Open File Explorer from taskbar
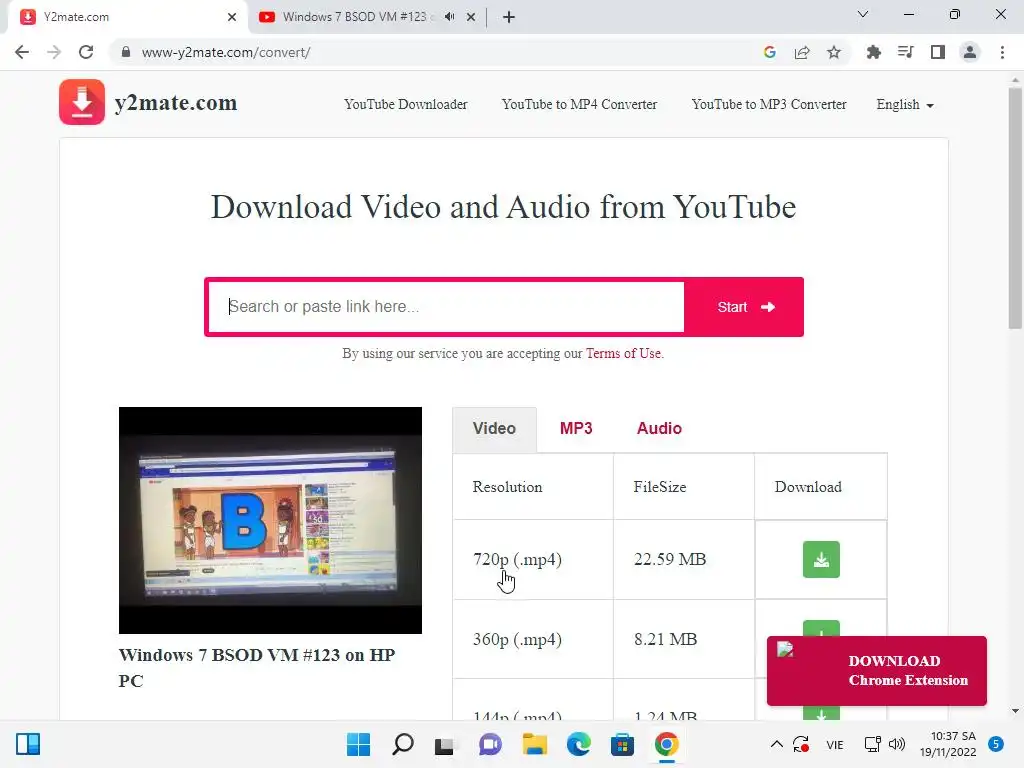The image size is (1024, 768). pos(534,744)
